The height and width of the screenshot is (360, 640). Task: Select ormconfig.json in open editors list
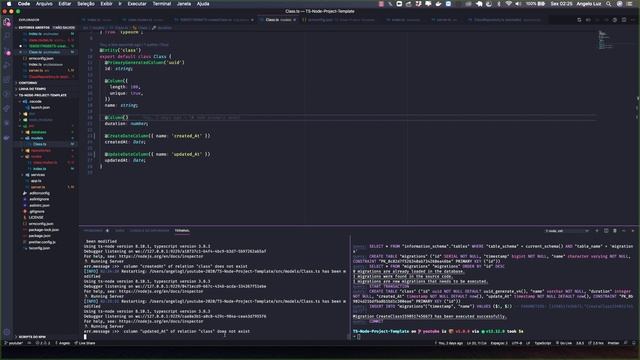click(x=41, y=58)
